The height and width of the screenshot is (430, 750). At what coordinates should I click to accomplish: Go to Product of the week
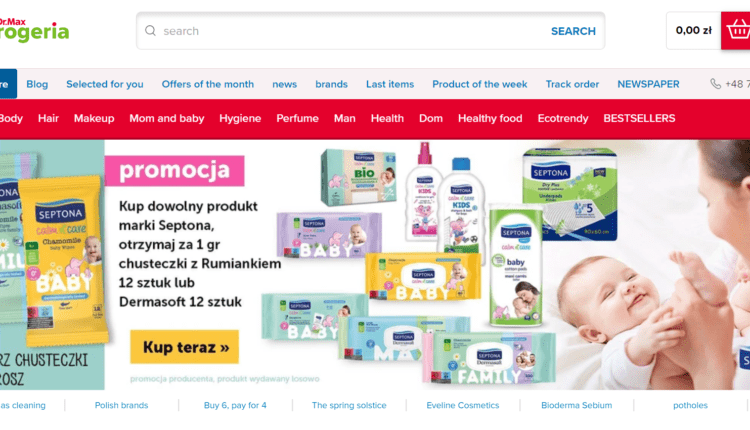(x=479, y=84)
